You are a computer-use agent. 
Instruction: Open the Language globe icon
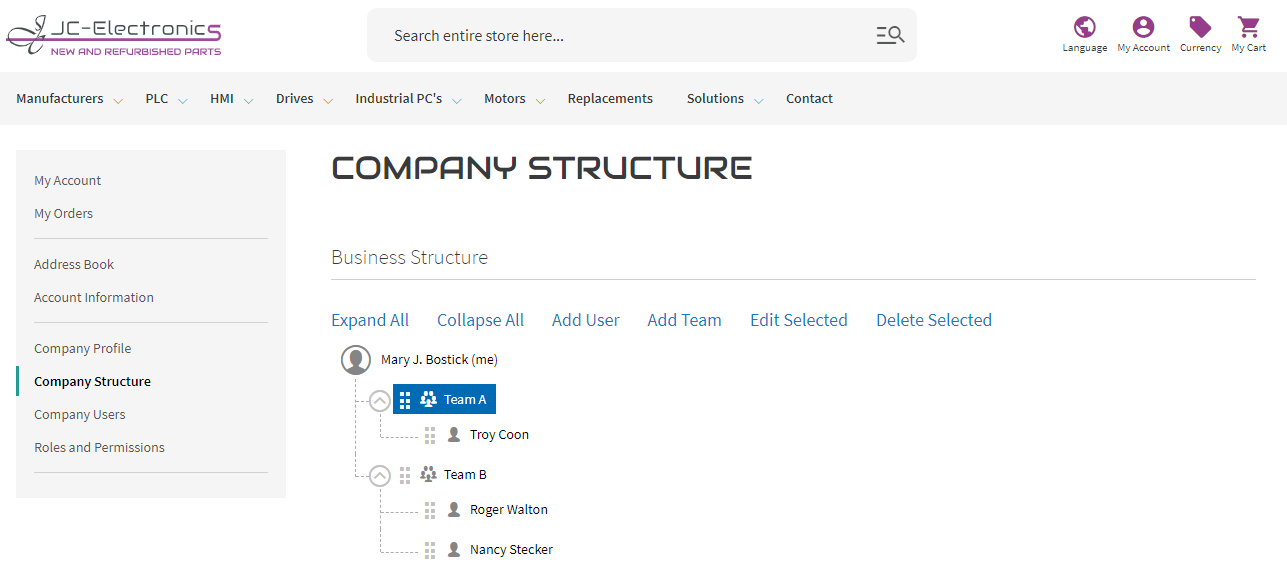pos(1084,27)
